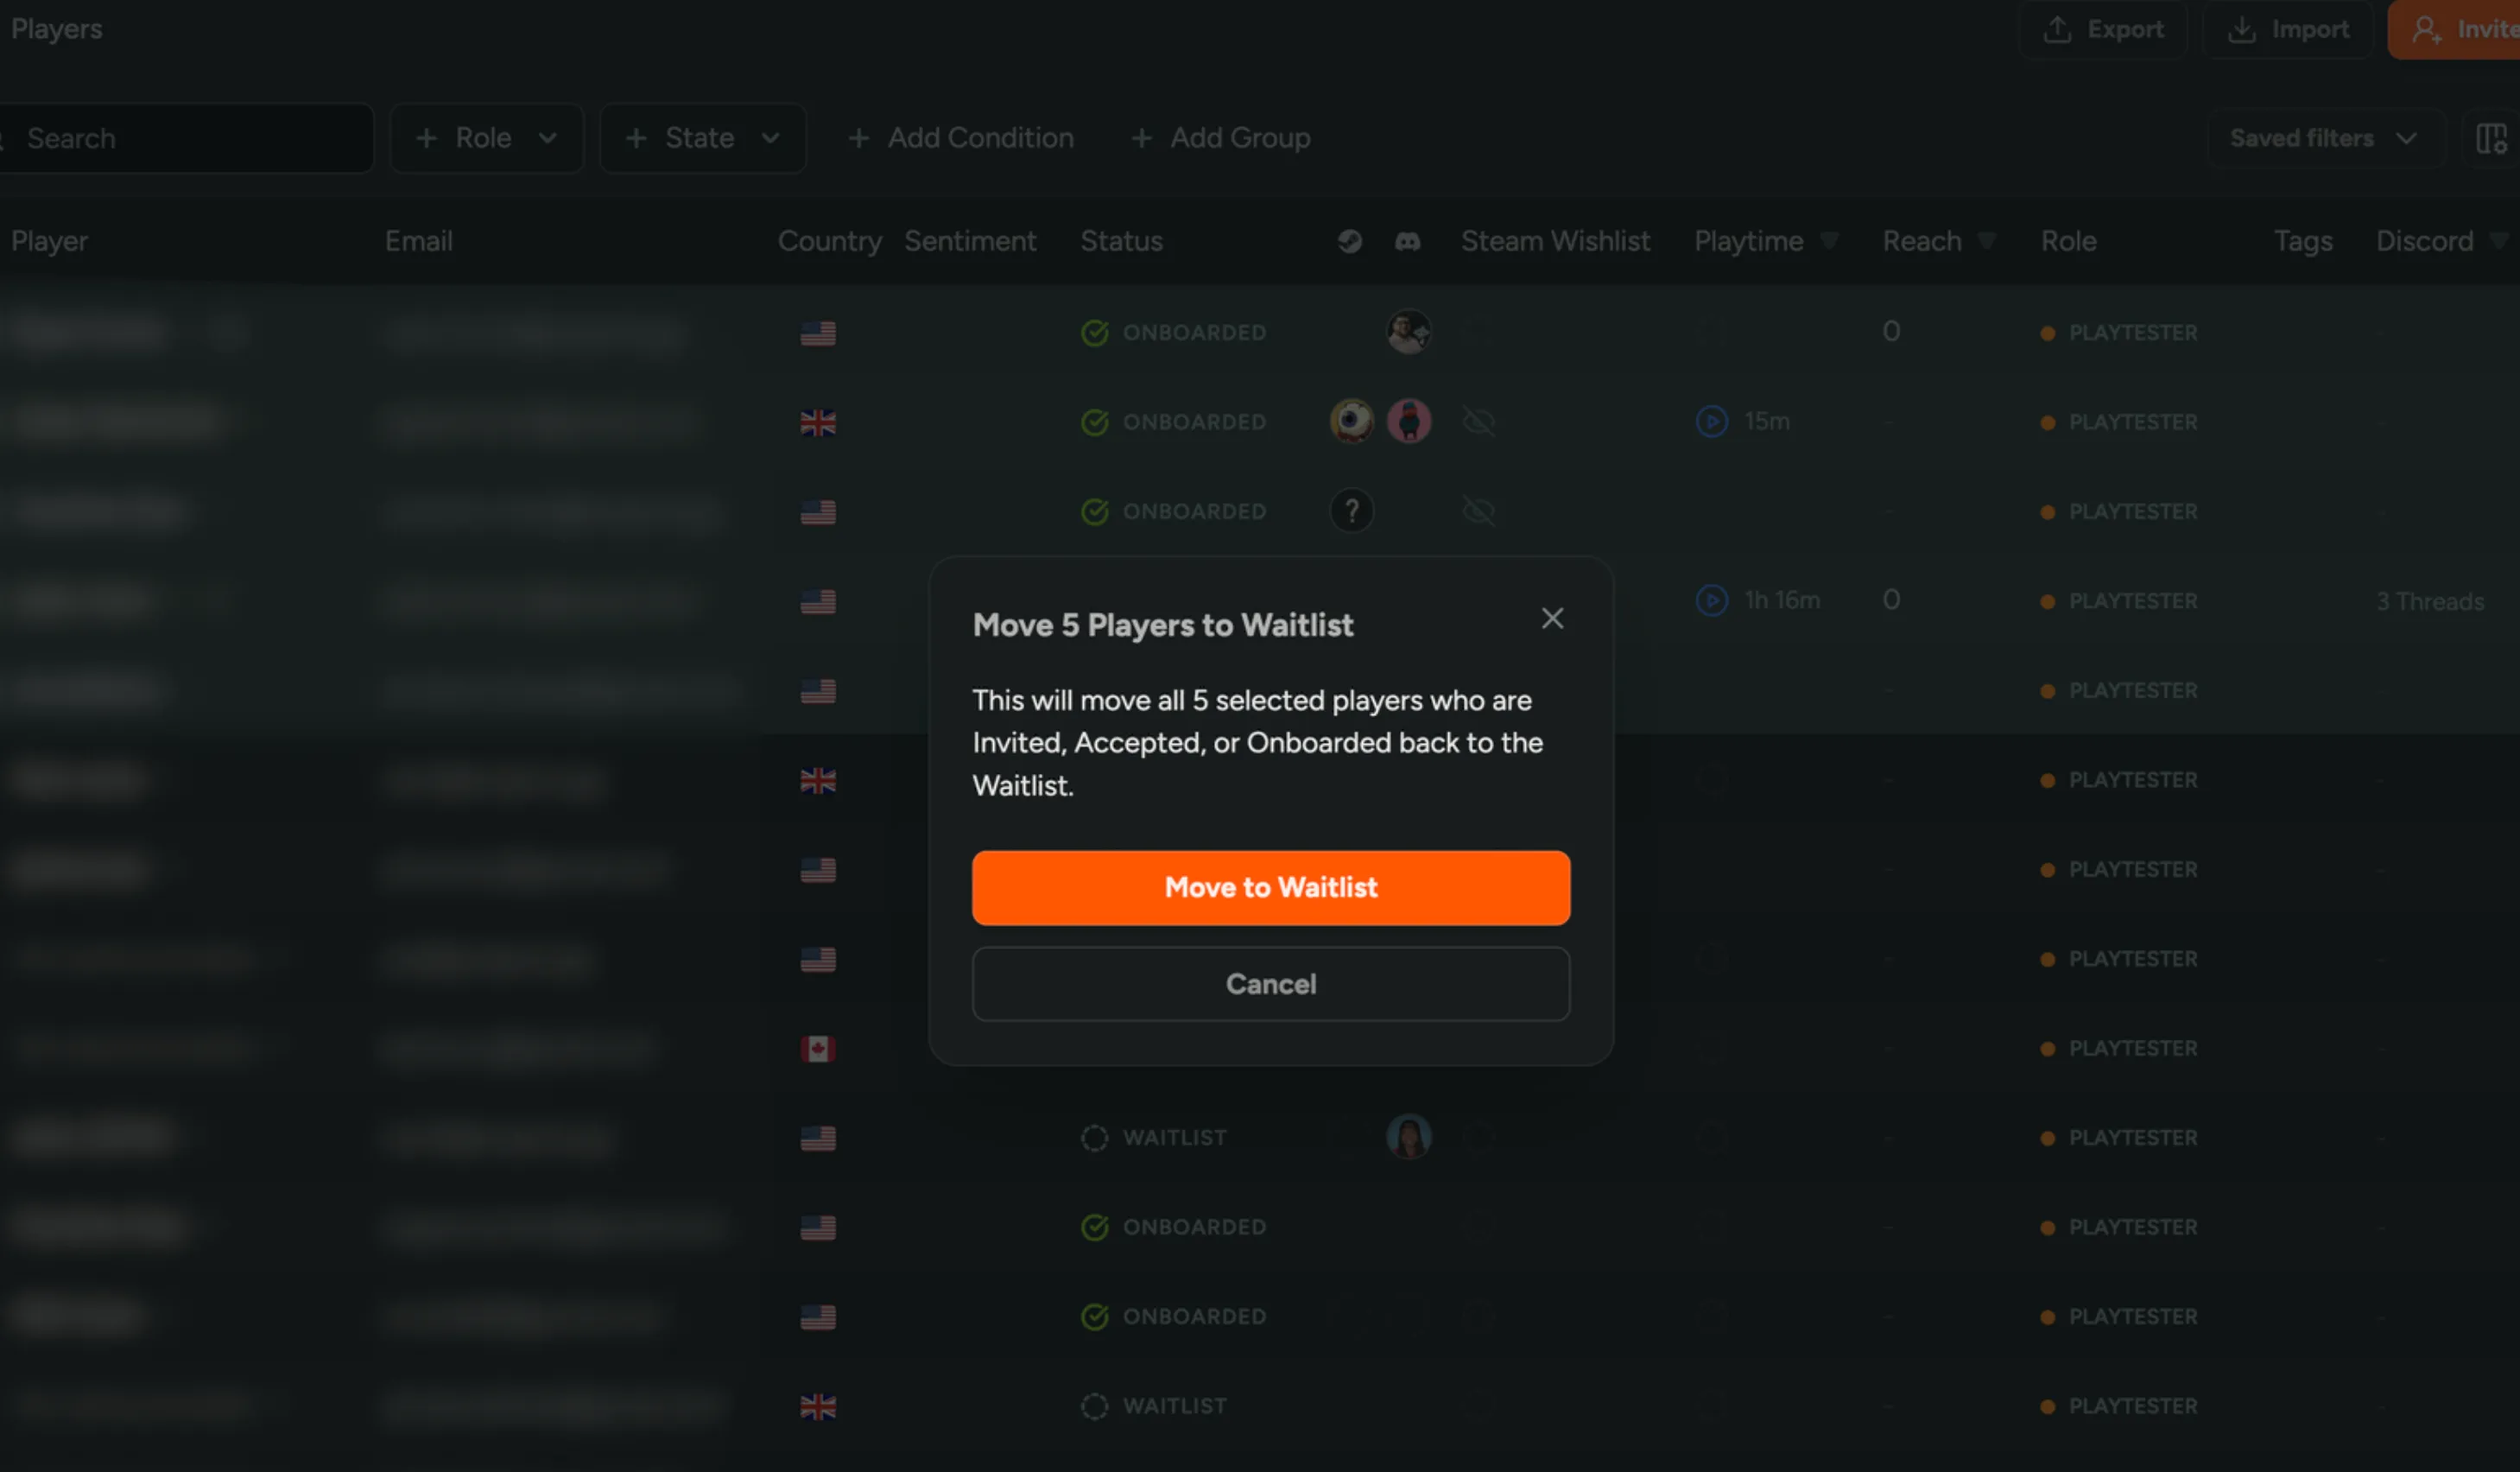Screen dimensions: 2520x1472
Task: Click the play icon beside the 1h 16m playtime
Action: 1711,600
